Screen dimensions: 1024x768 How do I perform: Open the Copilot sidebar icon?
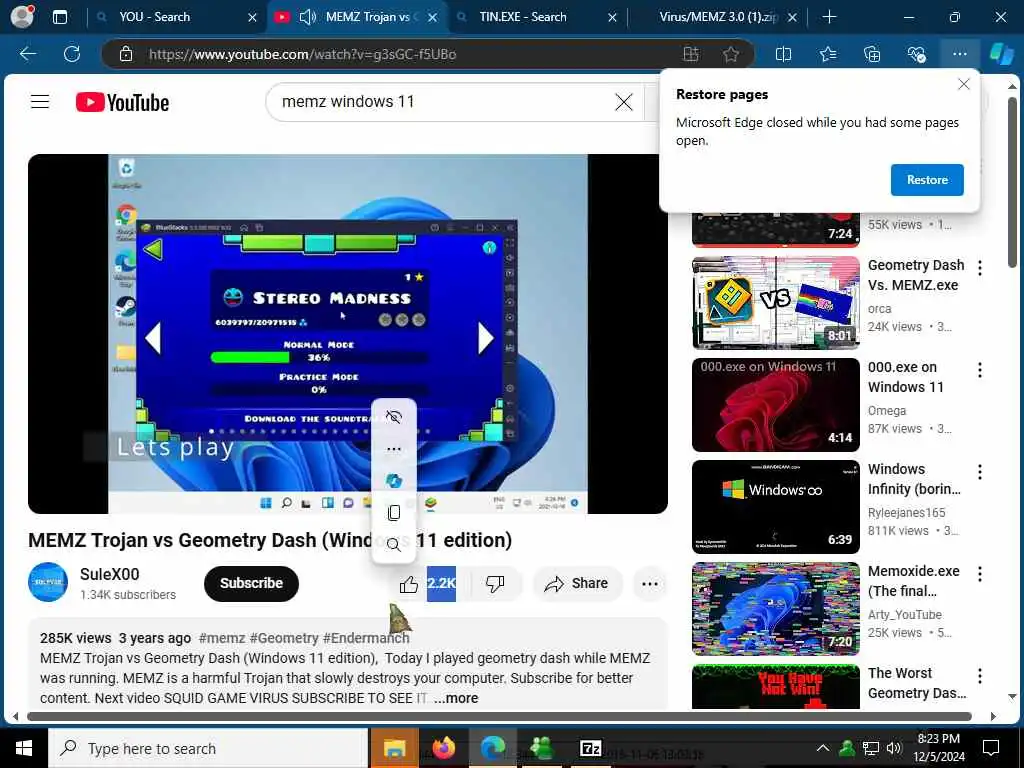click(1001, 54)
